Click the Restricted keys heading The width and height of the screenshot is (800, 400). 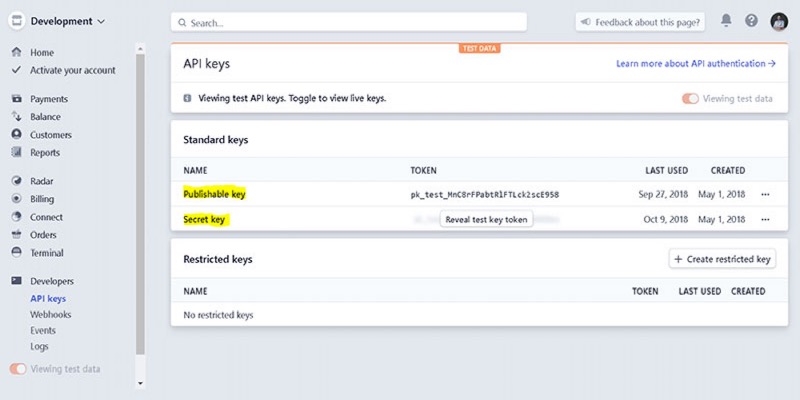tap(217, 259)
